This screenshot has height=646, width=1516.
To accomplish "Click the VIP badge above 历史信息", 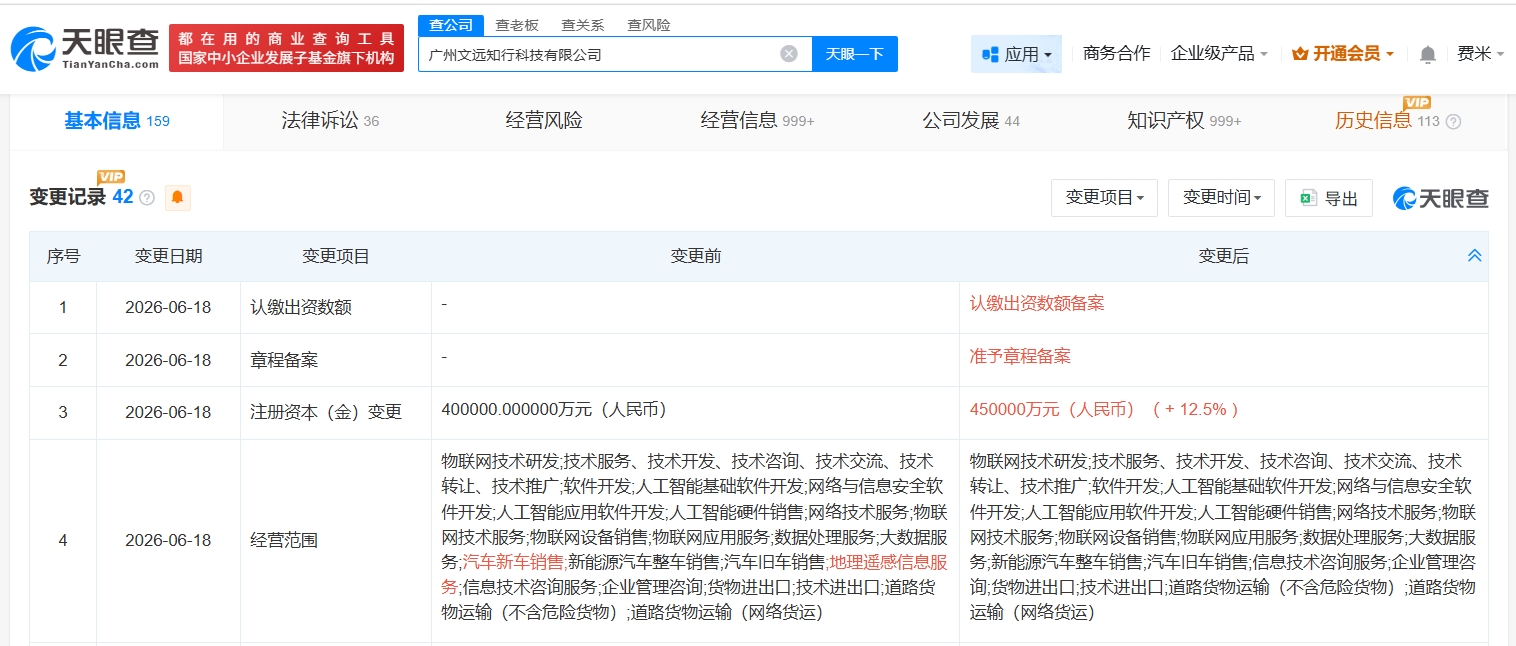I will point(1417,102).
